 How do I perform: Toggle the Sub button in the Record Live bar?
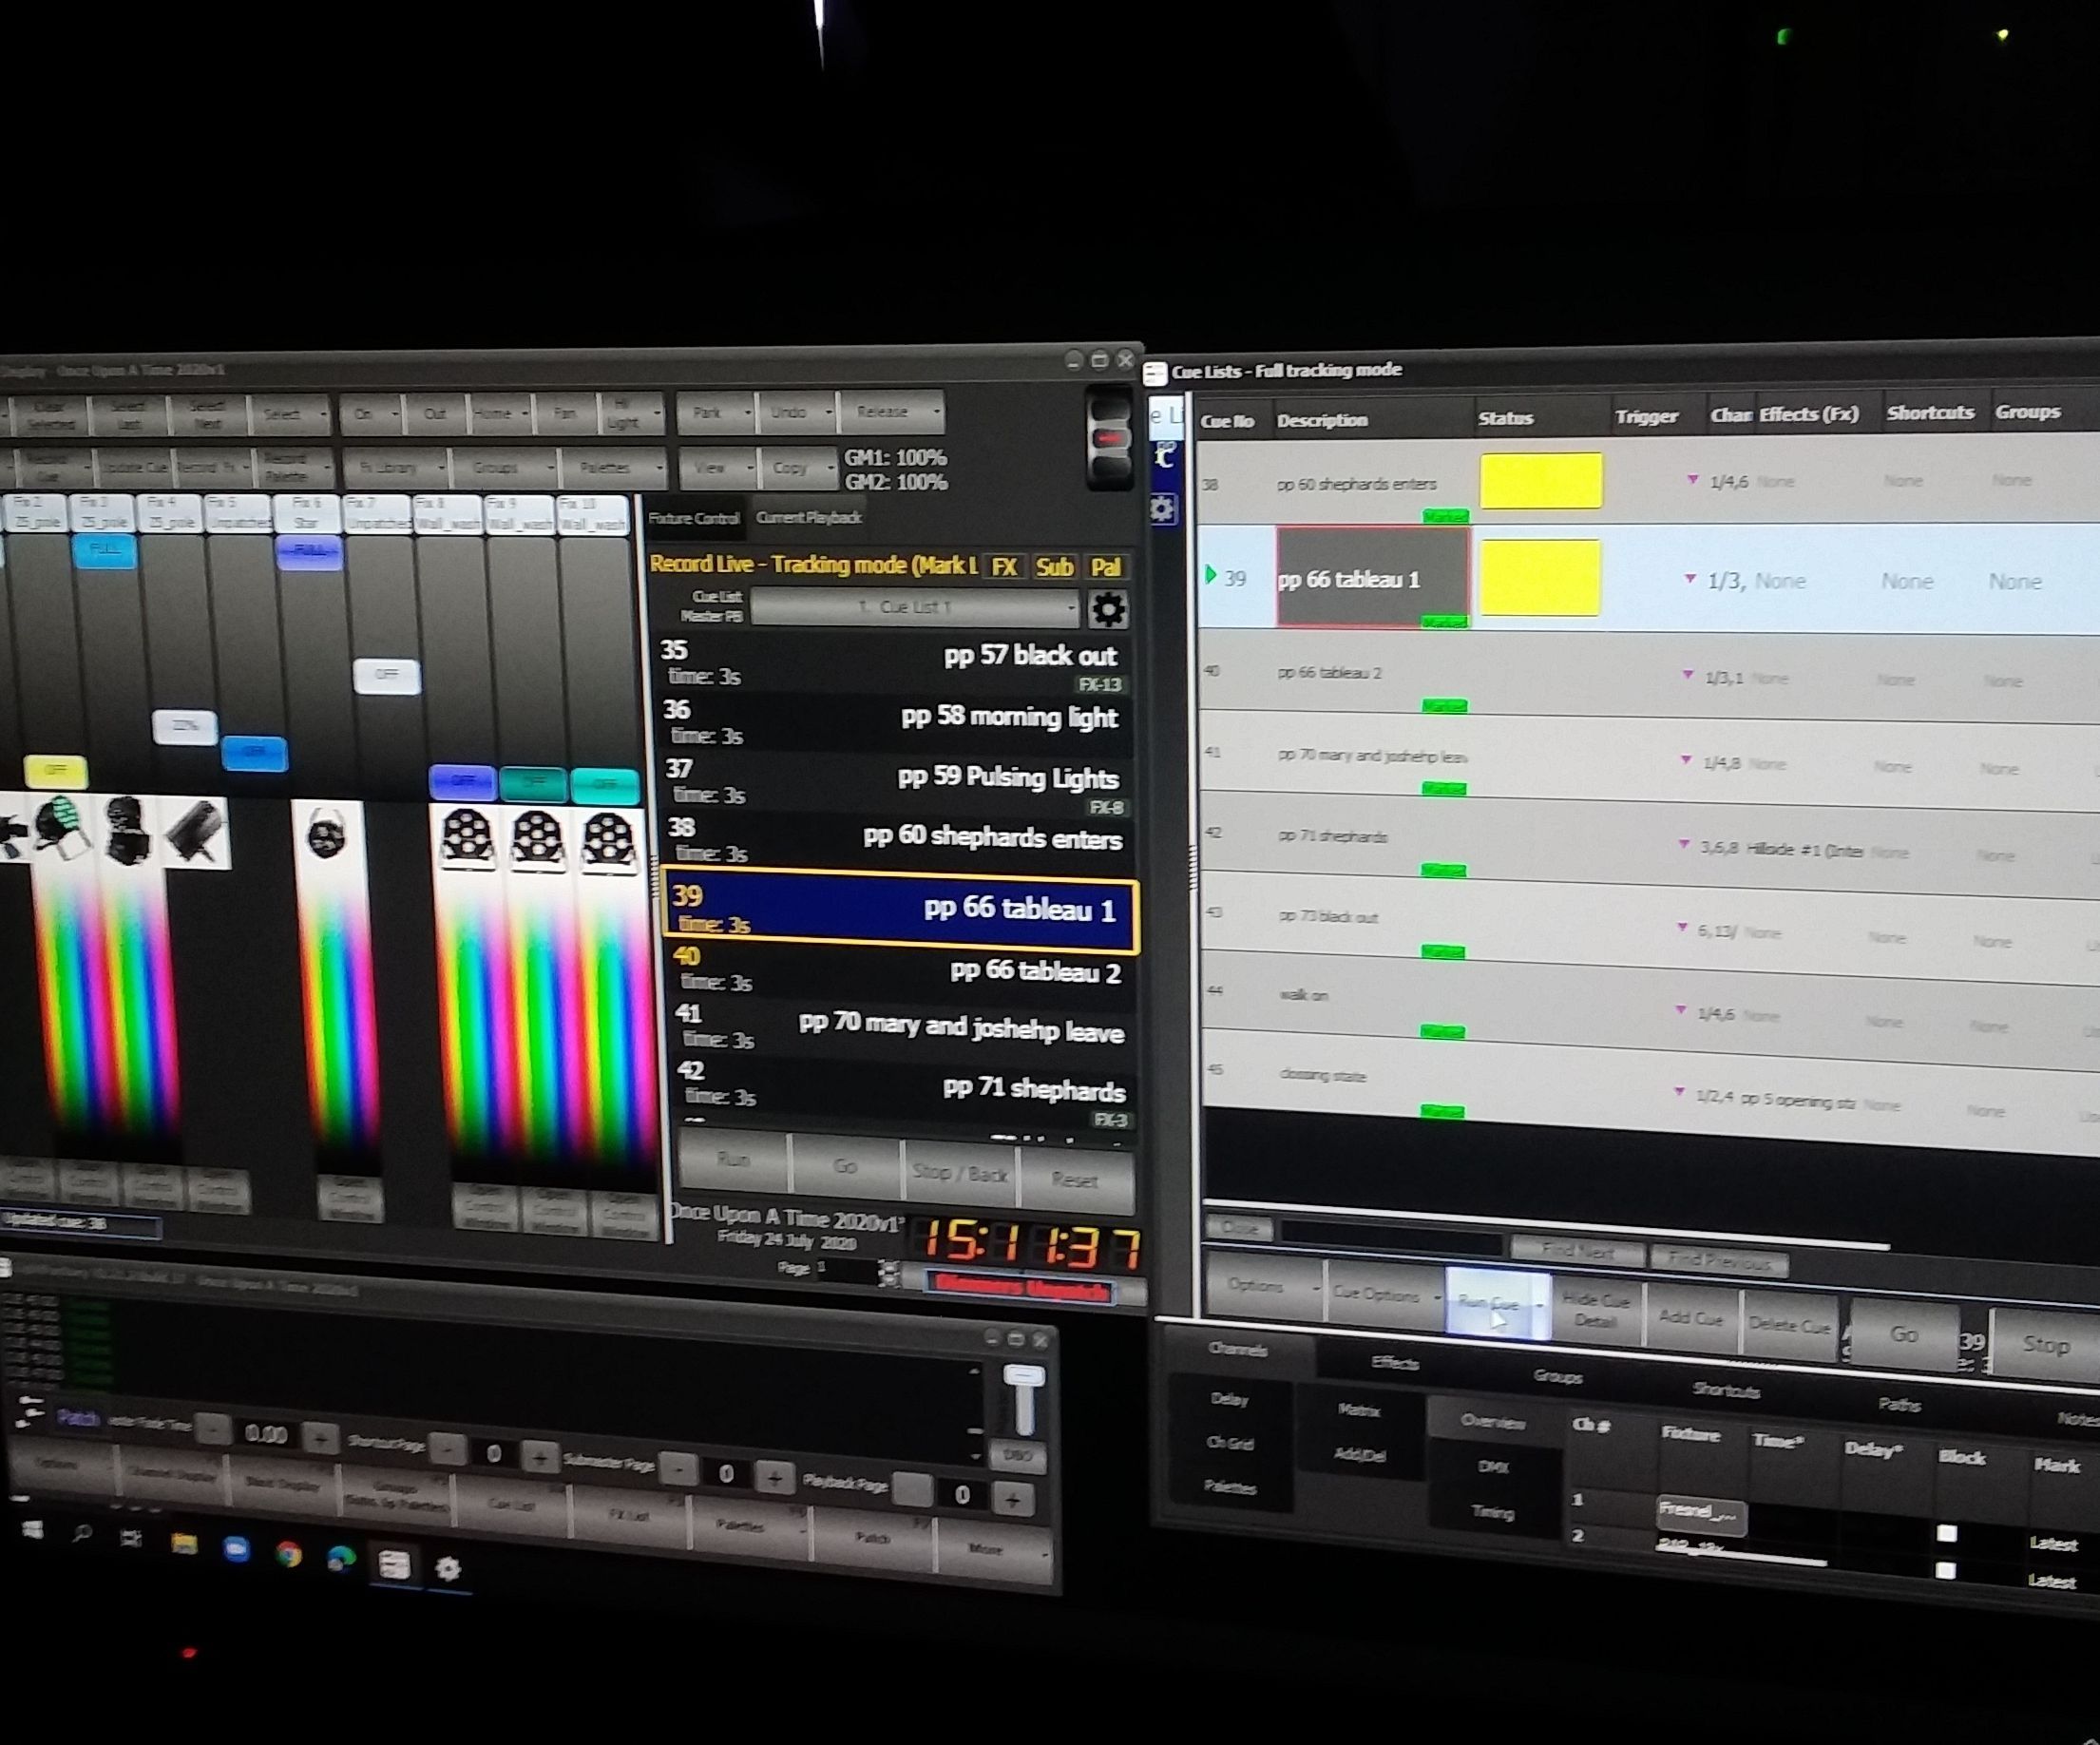[1056, 567]
